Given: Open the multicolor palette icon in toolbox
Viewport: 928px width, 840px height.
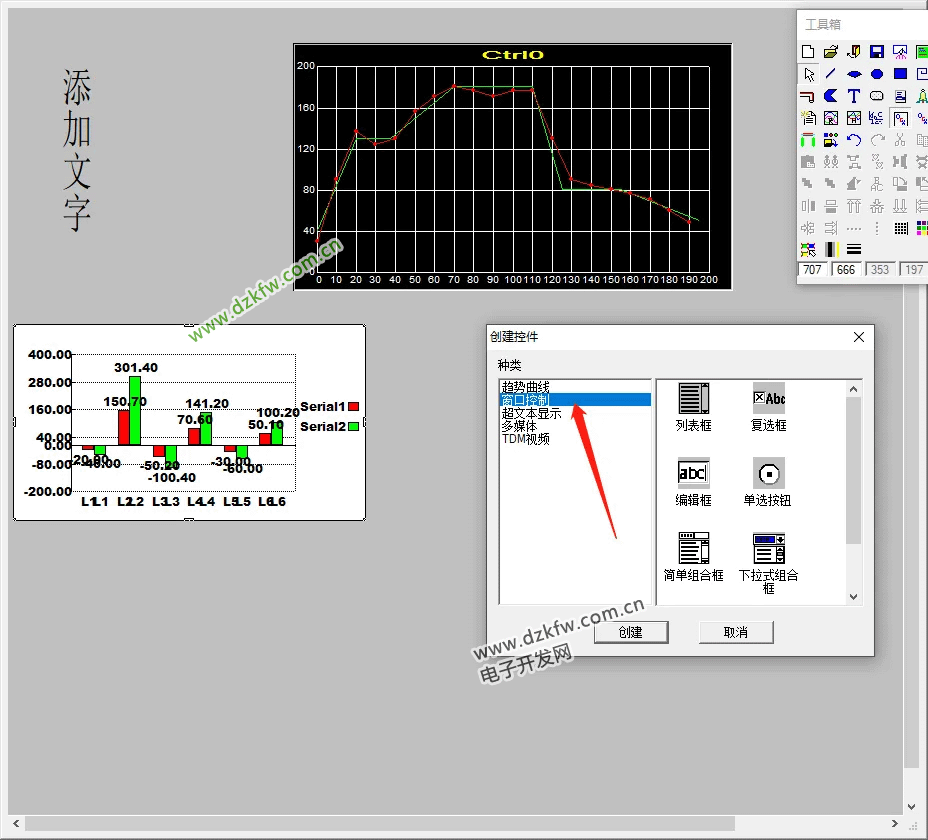Looking at the screenshot, I should point(922,228).
